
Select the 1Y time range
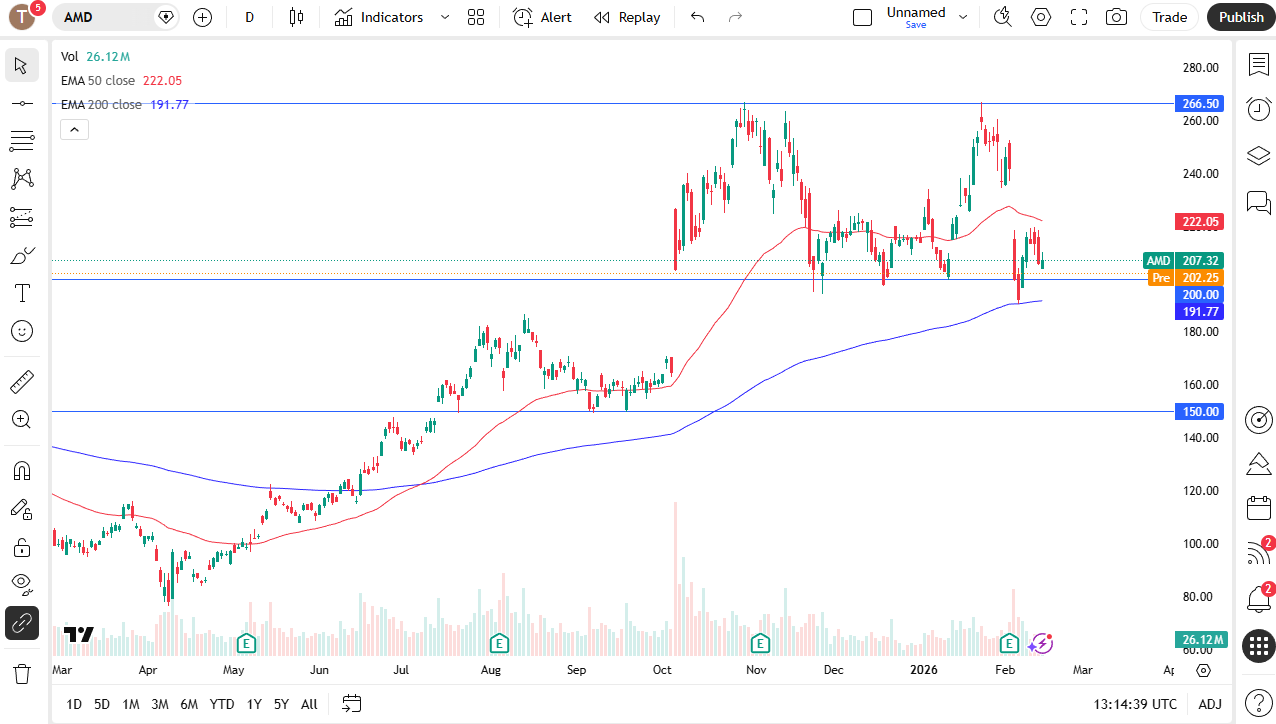(x=255, y=704)
